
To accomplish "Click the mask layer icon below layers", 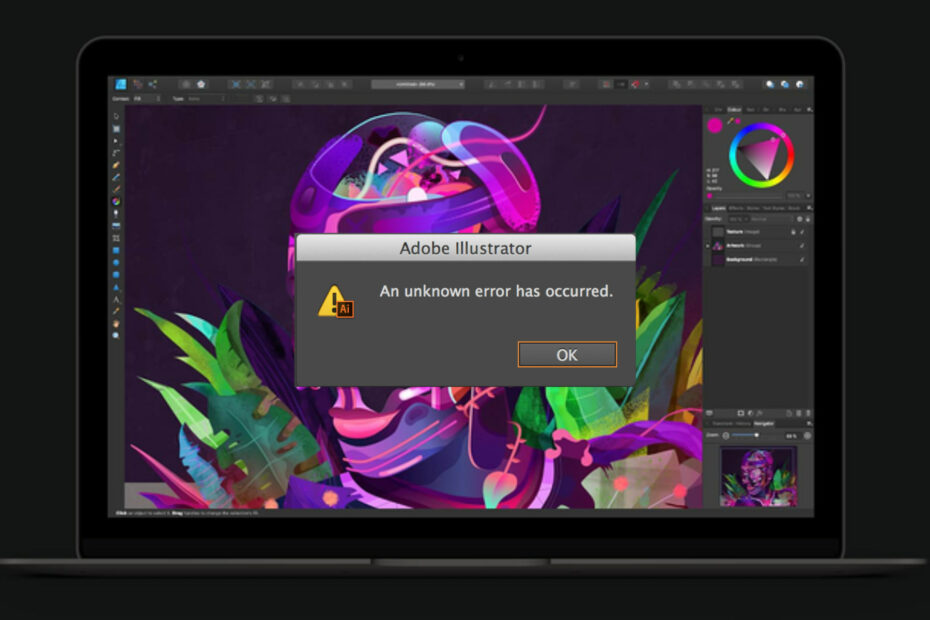I will [740, 413].
